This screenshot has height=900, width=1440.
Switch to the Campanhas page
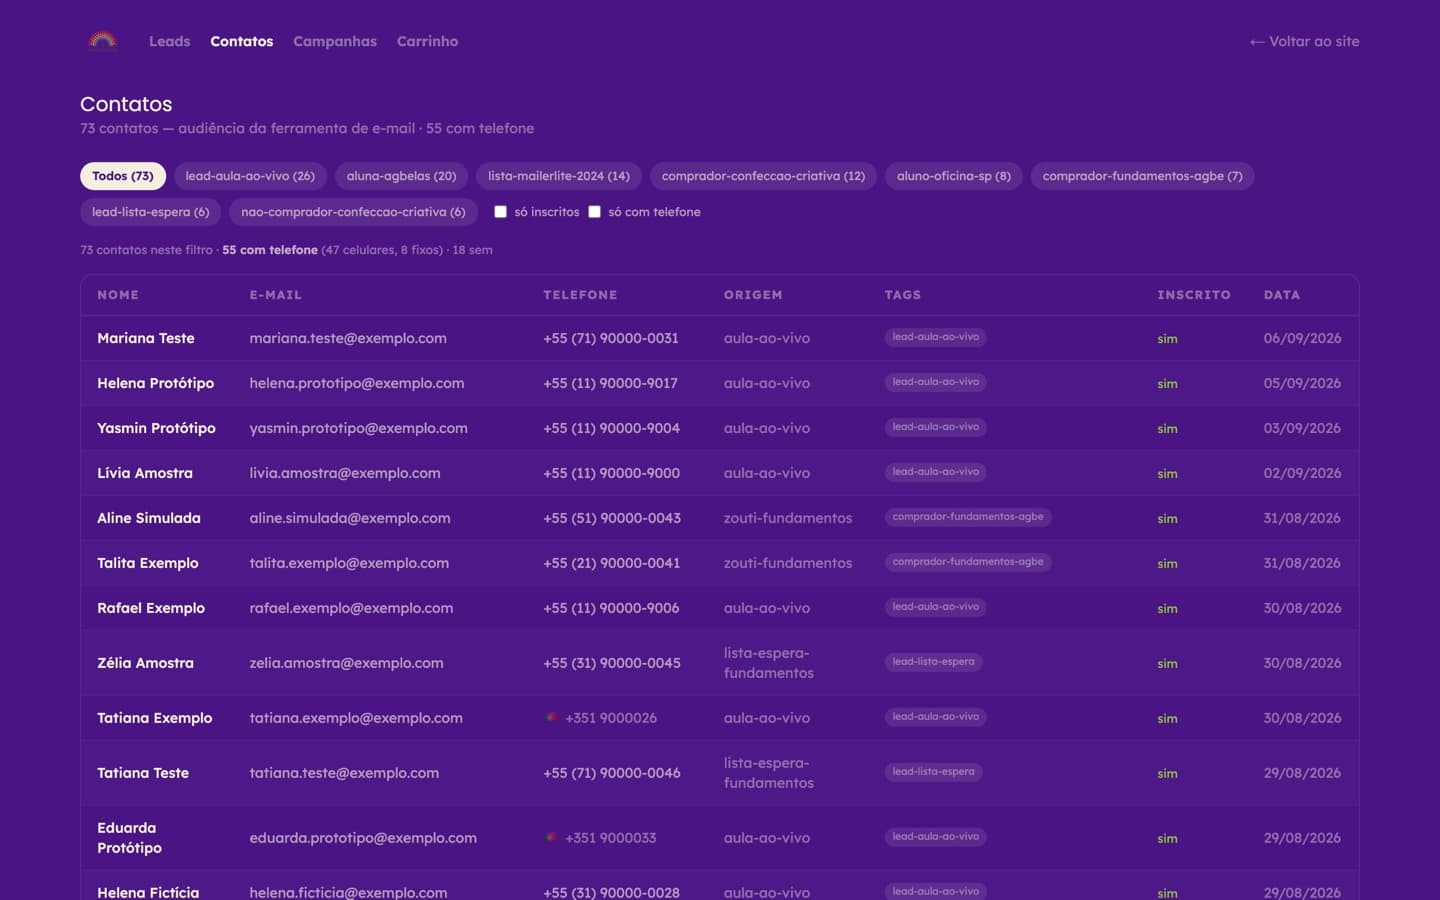point(335,41)
